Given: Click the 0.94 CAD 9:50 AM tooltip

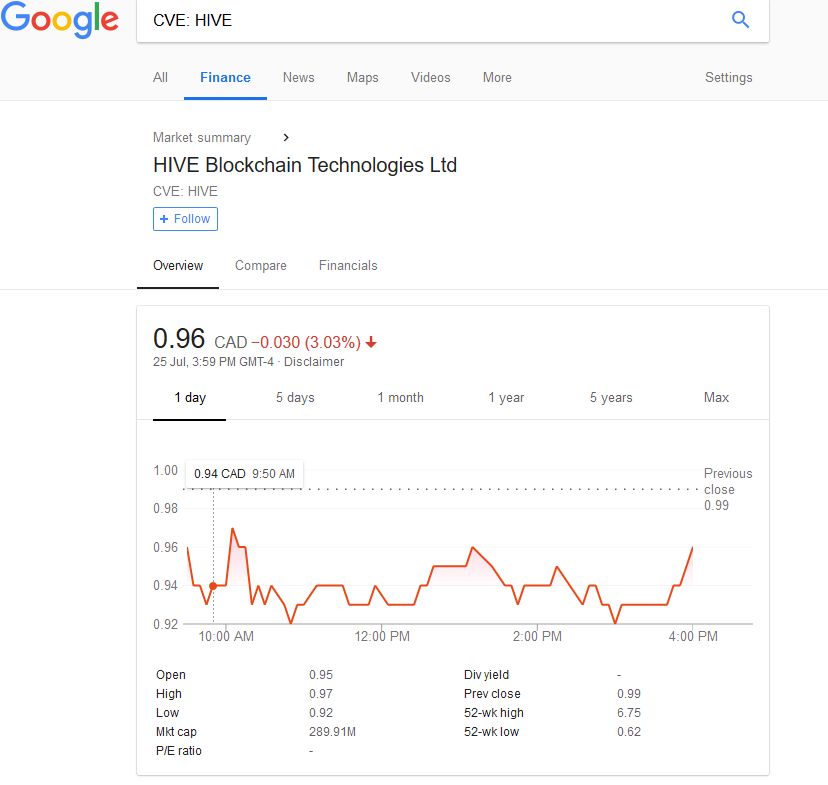Looking at the screenshot, I should 244,474.
